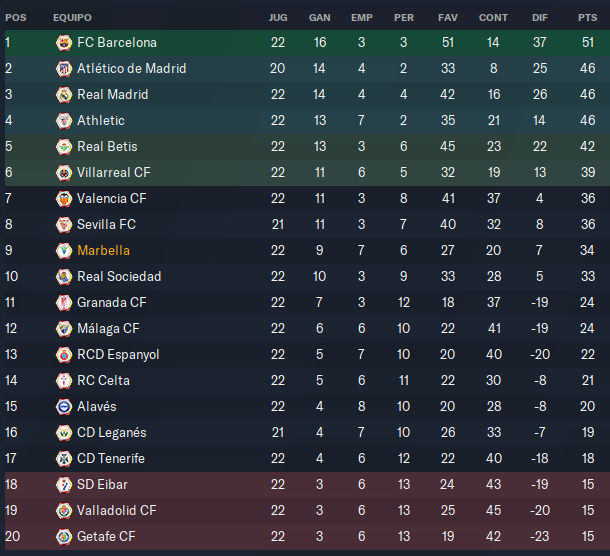Image resolution: width=610 pixels, height=556 pixels.
Task: Click the Marbella club badge
Action: (x=64, y=251)
